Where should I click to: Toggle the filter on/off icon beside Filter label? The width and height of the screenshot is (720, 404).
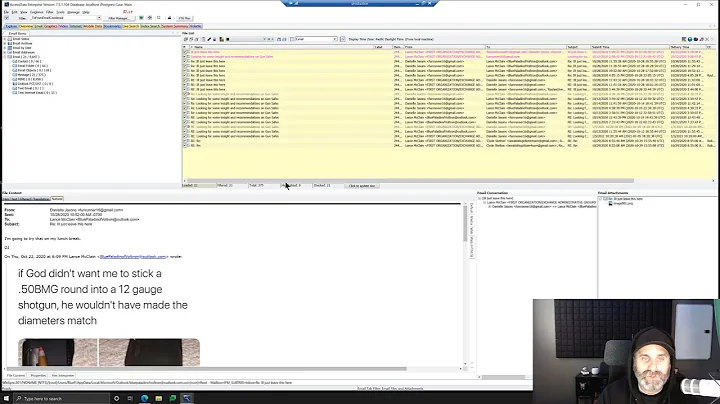pyautogui.click(x=6, y=18)
